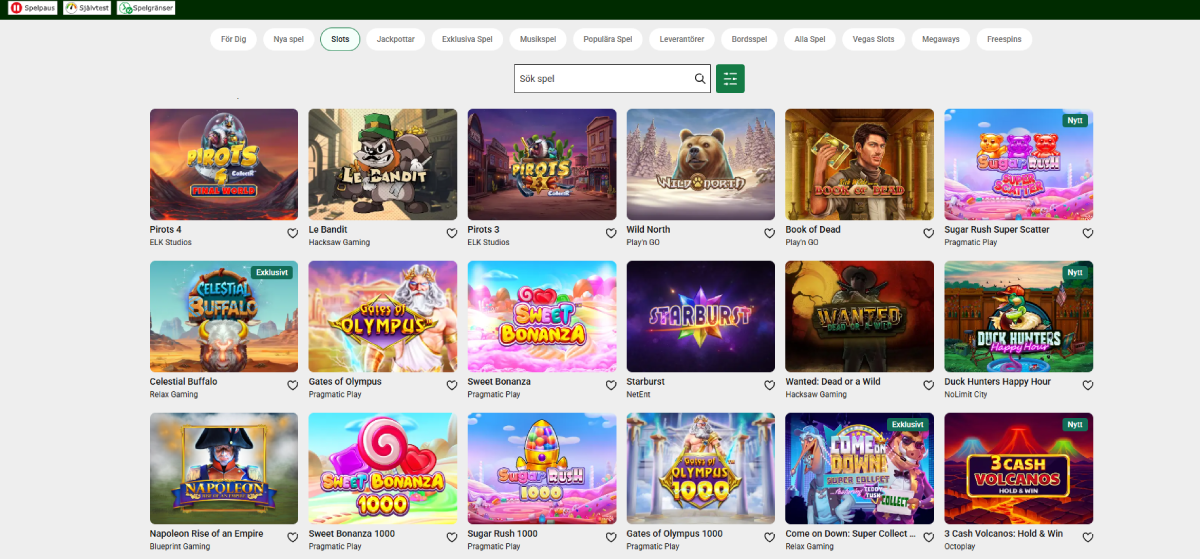The image size is (1200, 559).
Task: Toggle heart on Starburst game
Action: pos(769,385)
